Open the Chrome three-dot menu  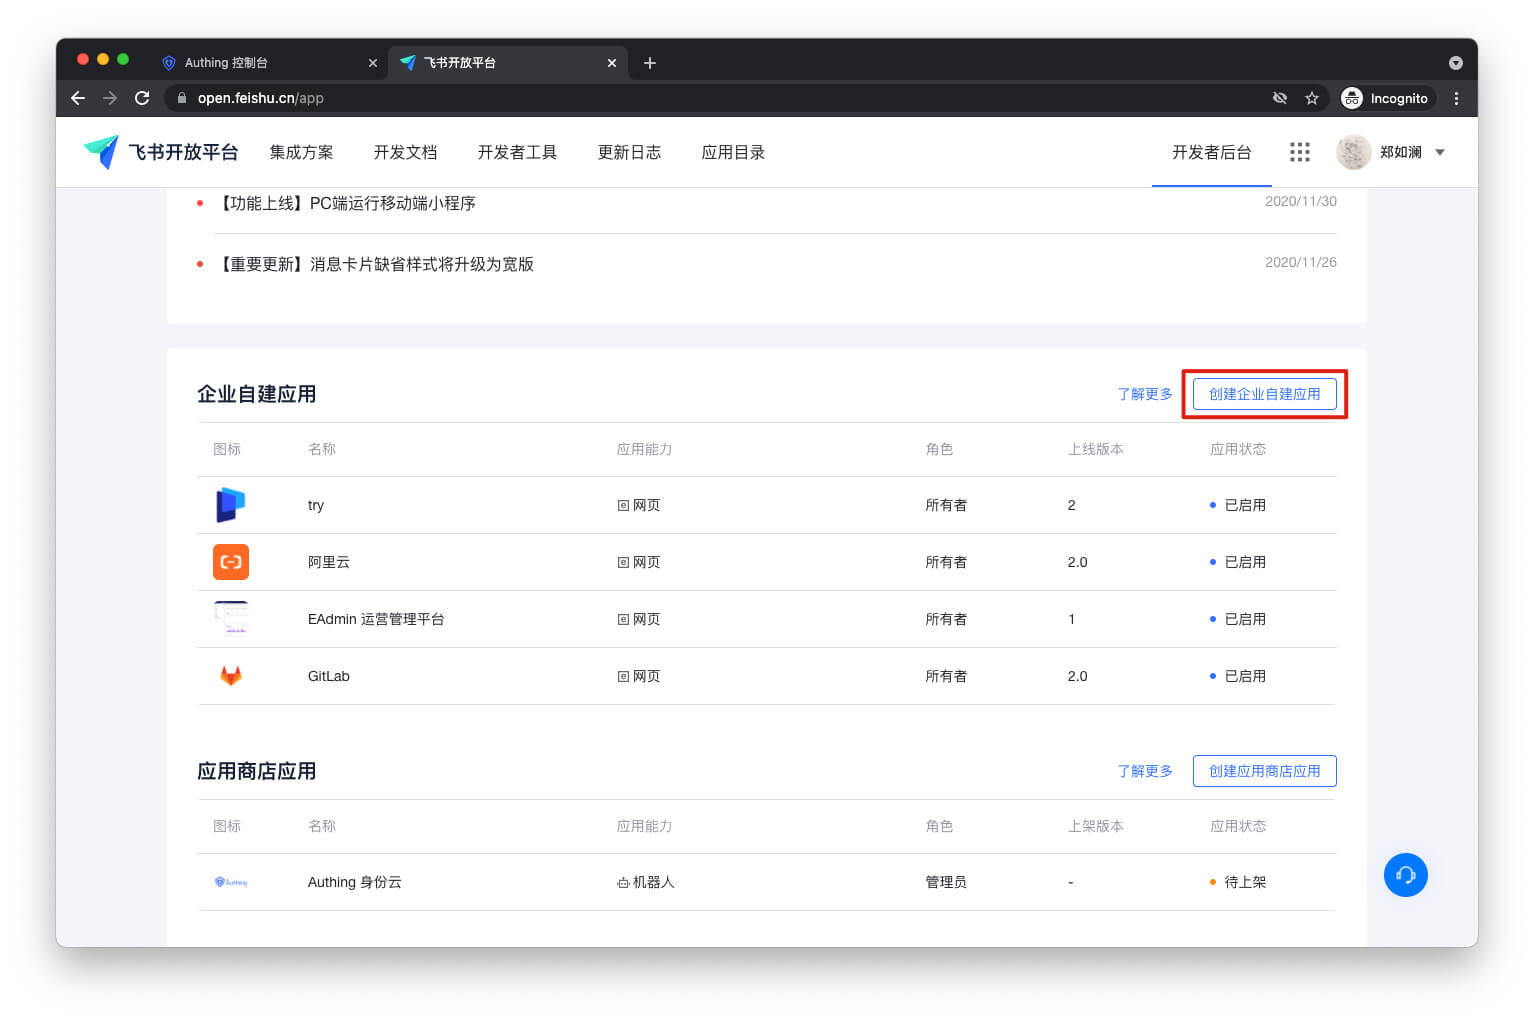[x=1456, y=98]
